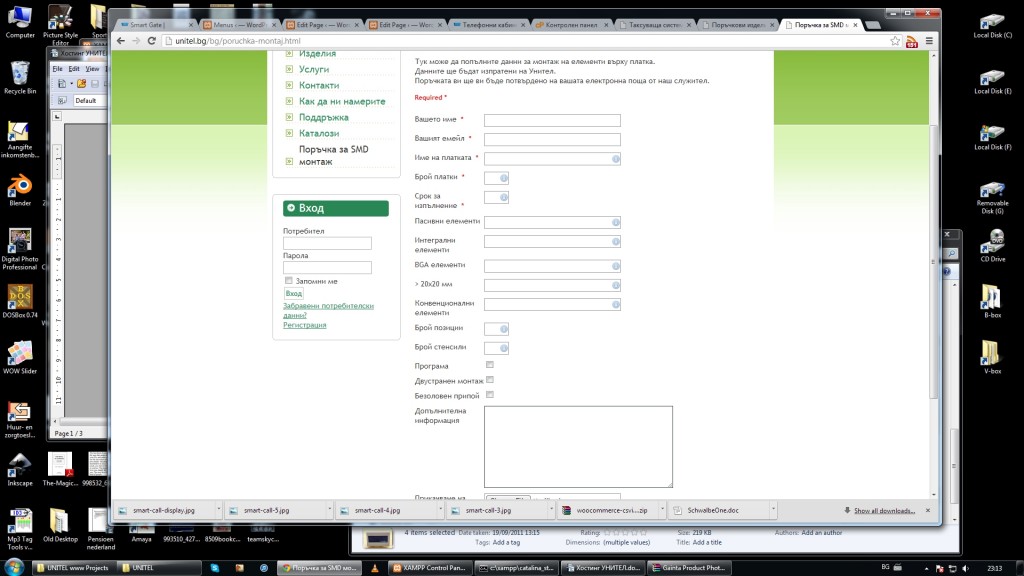1024x576 pixels.
Task: Tick the Програма checkbox
Action: tap(490, 365)
